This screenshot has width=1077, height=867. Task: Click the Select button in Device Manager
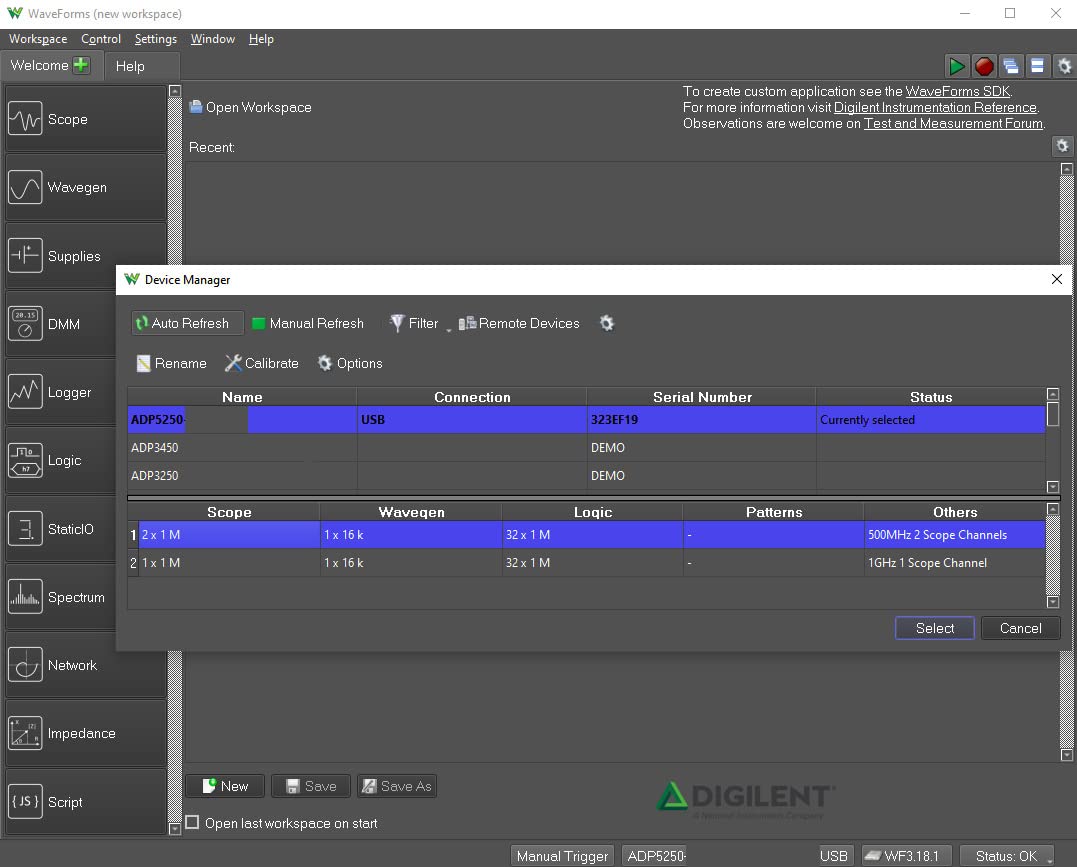coord(934,628)
